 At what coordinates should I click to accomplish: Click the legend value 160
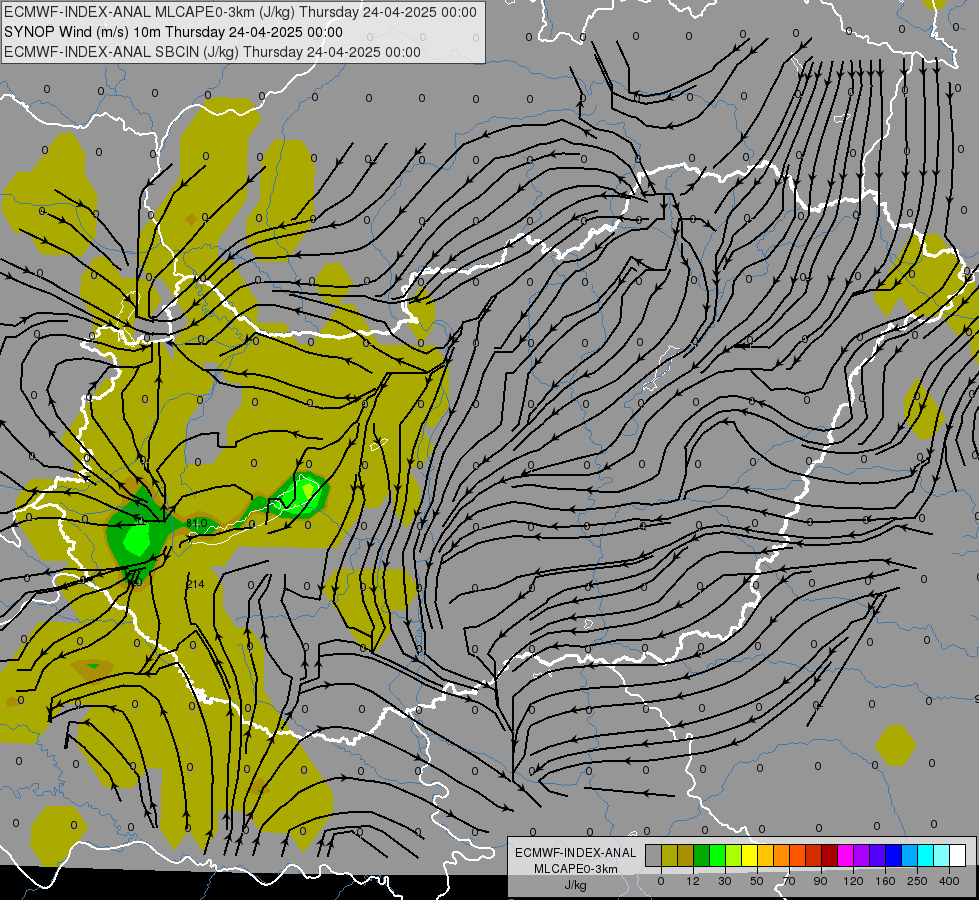click(885, 881)
